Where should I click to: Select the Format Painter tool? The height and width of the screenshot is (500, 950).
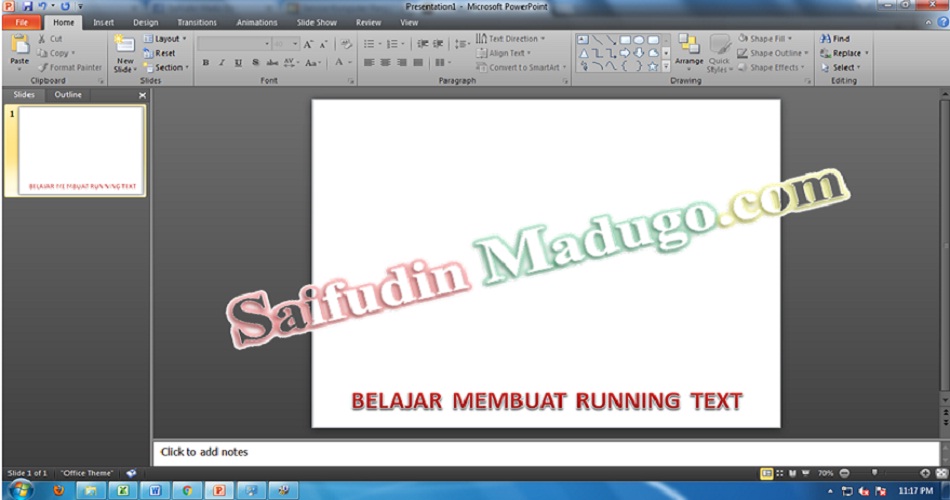[70, 67]
